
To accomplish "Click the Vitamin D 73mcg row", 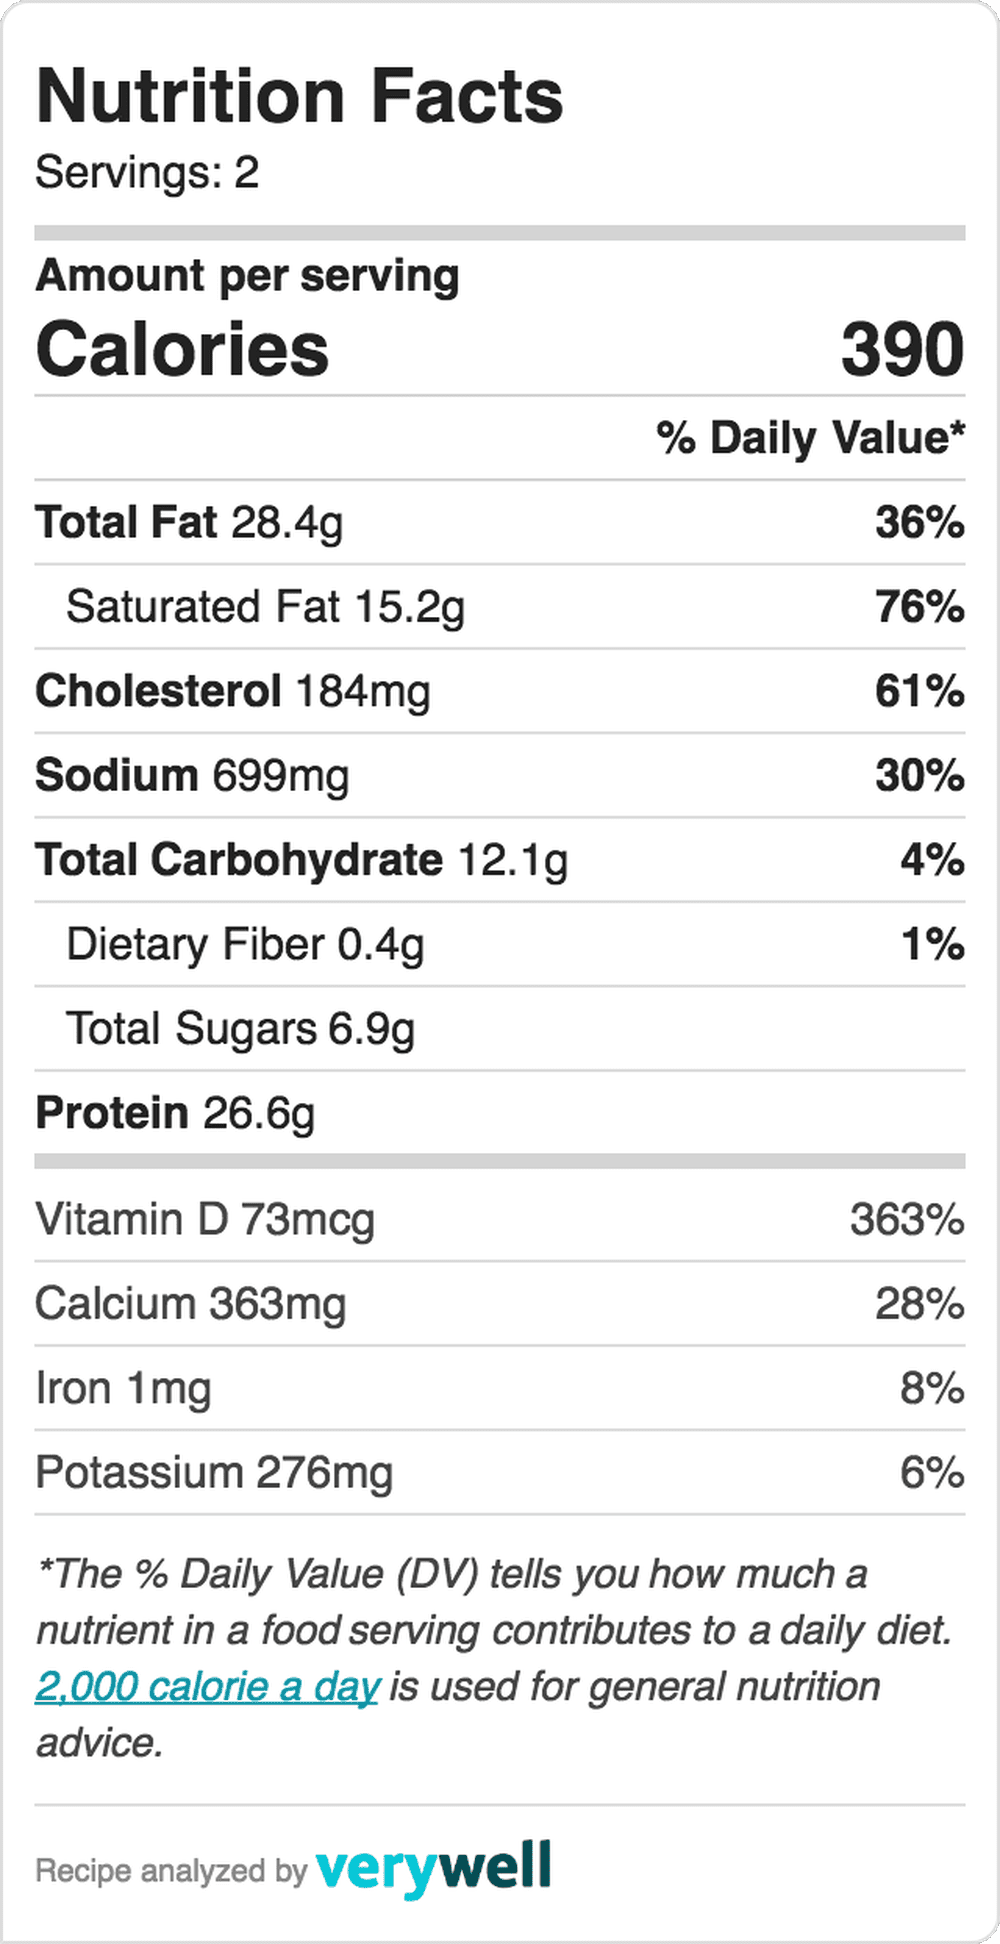I will 500,1219.
